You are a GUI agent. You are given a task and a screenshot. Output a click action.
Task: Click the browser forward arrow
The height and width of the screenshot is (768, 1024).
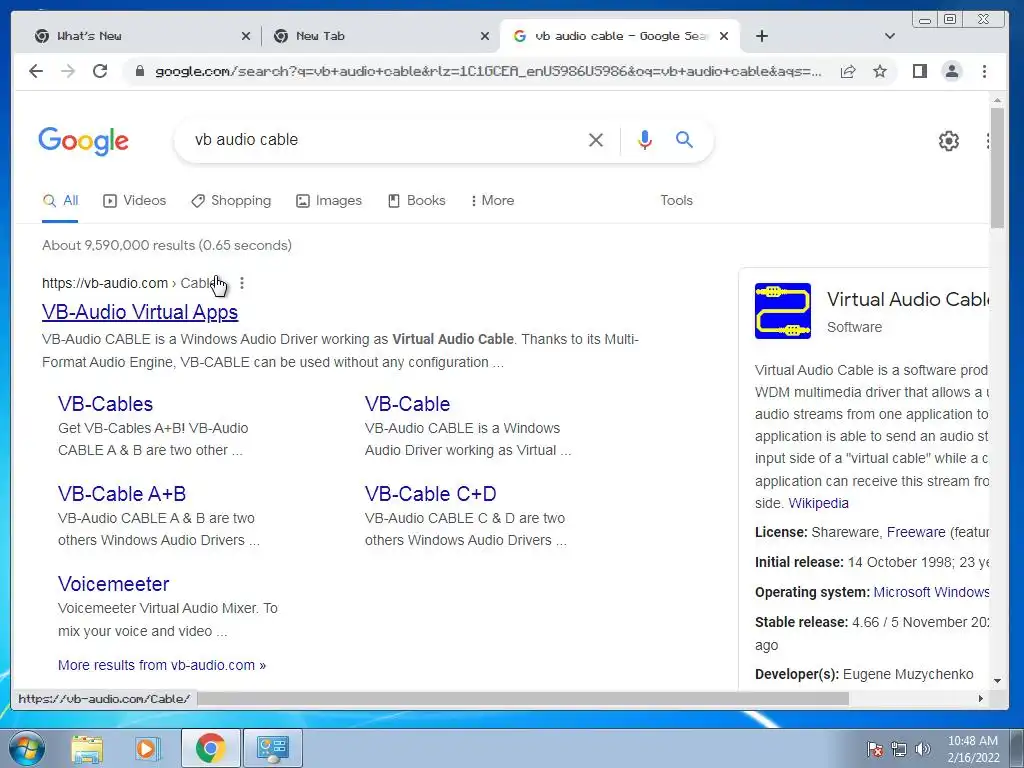68,71
